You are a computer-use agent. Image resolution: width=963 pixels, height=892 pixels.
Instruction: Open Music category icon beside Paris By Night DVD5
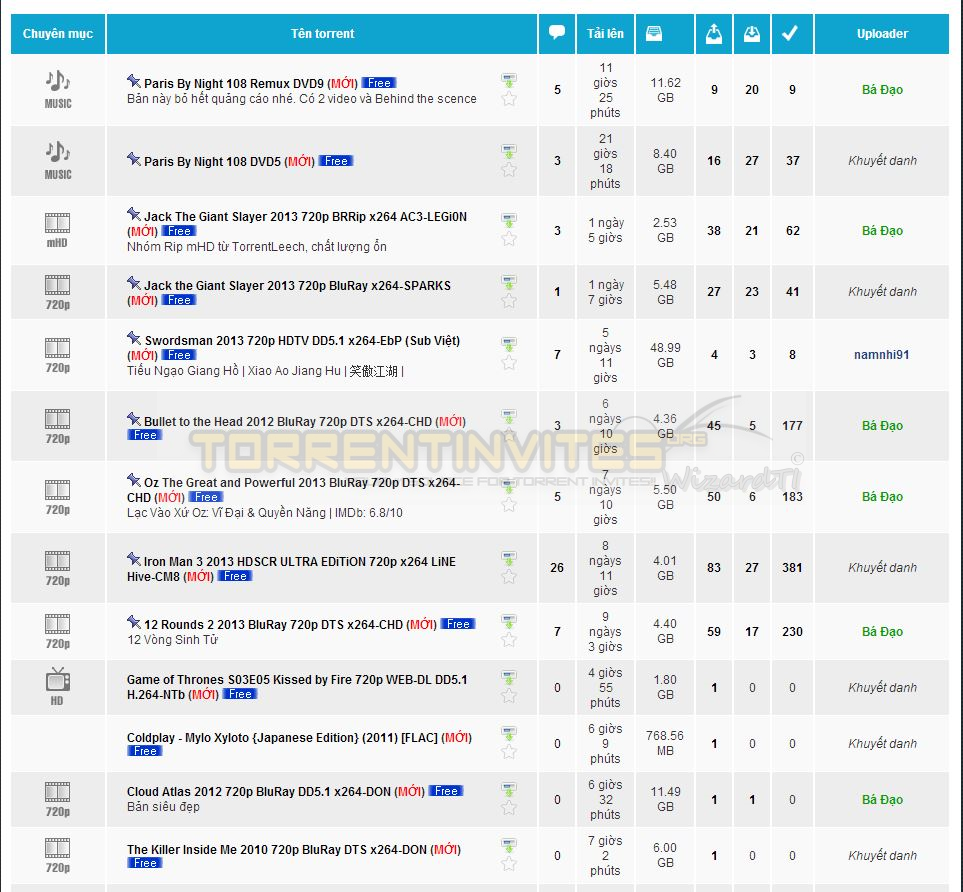[58, 161]
